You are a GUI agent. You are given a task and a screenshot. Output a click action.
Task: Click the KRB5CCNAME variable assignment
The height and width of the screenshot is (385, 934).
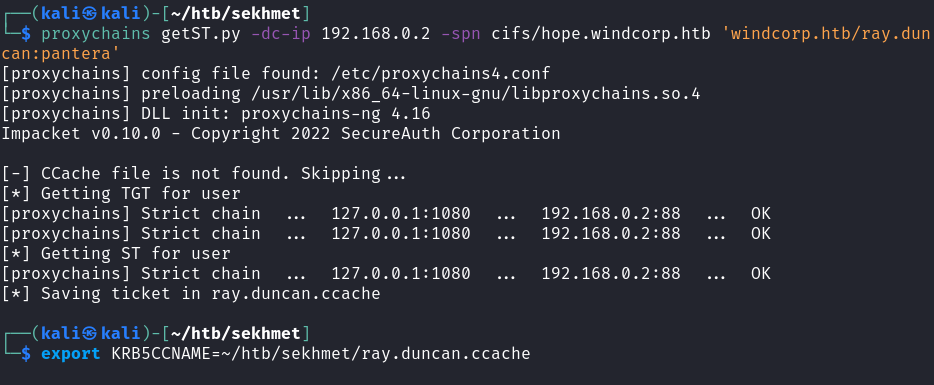coord(321,354)
